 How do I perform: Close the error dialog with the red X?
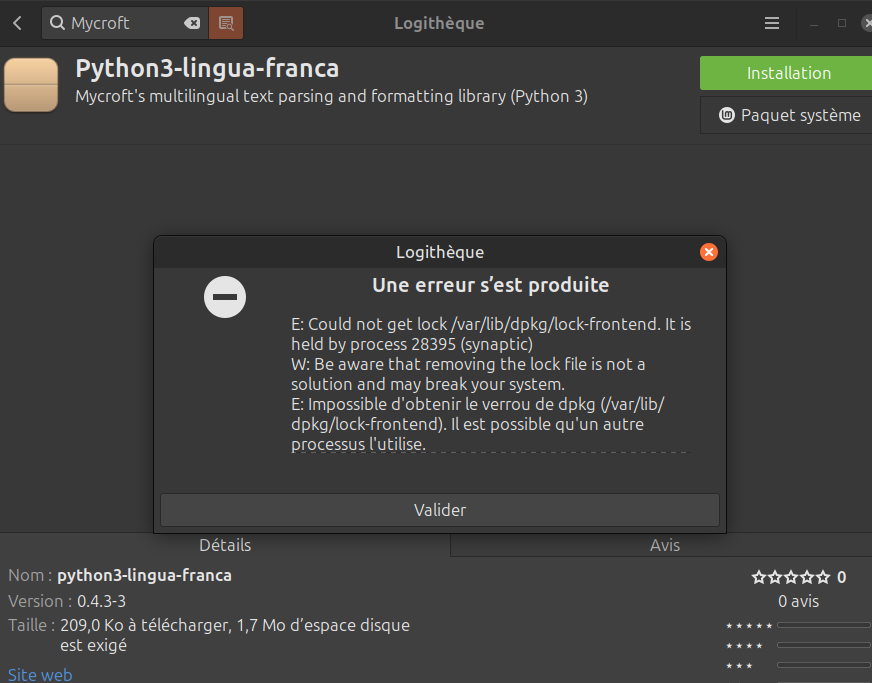coord(709,252)
